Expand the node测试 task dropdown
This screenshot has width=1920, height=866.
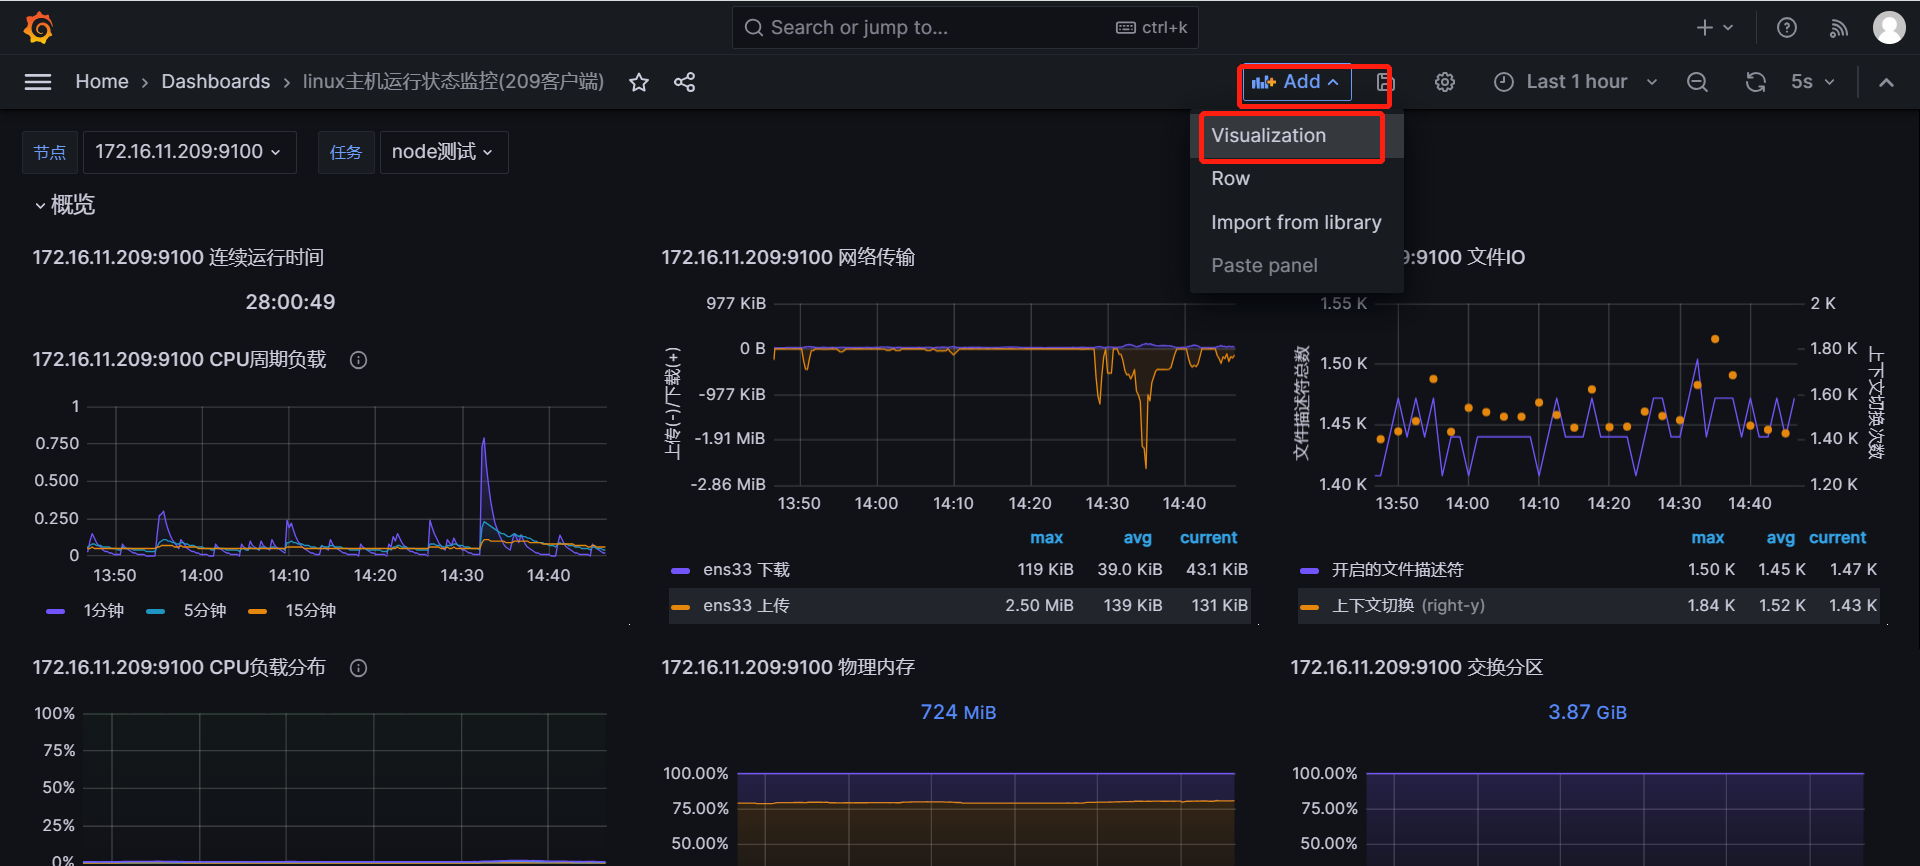point(443,152)
